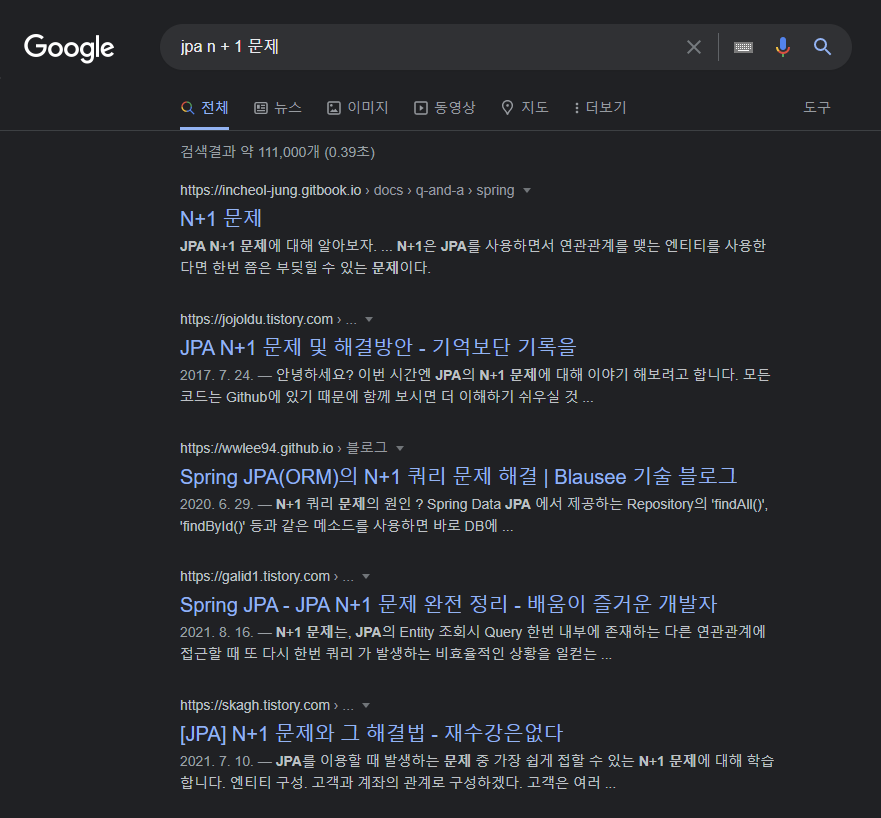Image resolution: width=881 pixels, height=818 pixels.
Task: Click the snippet dated 2021. 7. 10.
Action: tap(477, 771)
